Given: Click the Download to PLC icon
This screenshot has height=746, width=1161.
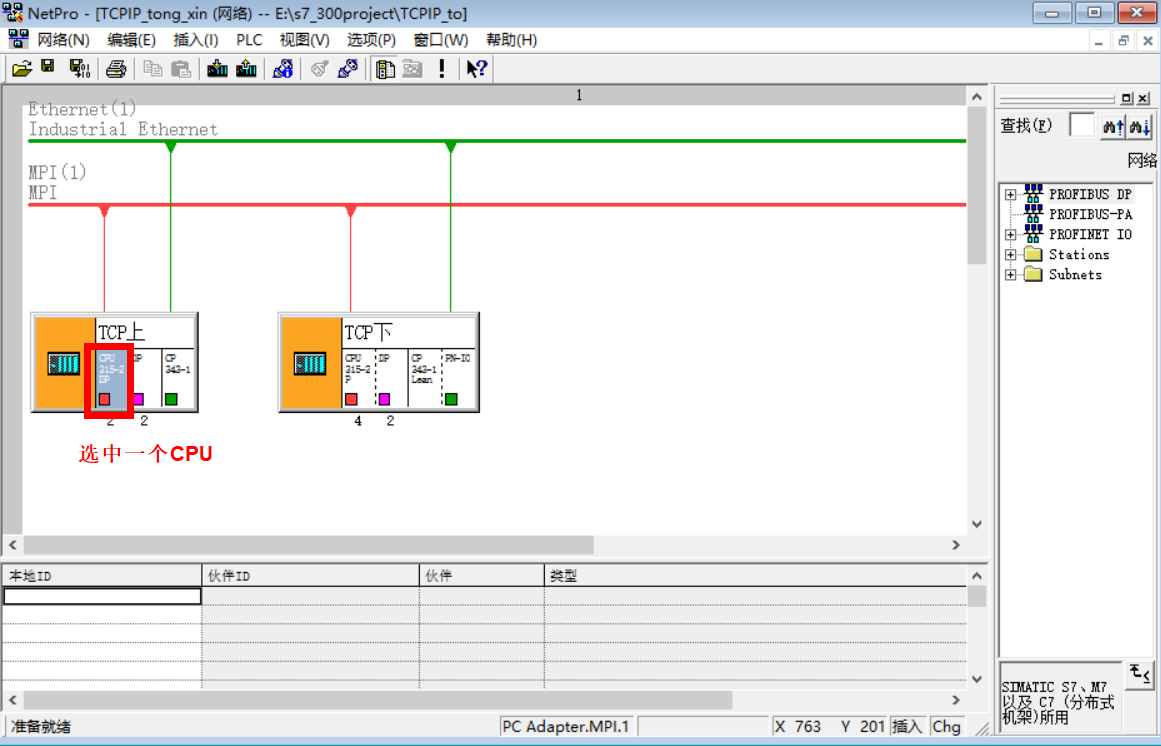Looking at the screenshot, I should coord(217,68).
